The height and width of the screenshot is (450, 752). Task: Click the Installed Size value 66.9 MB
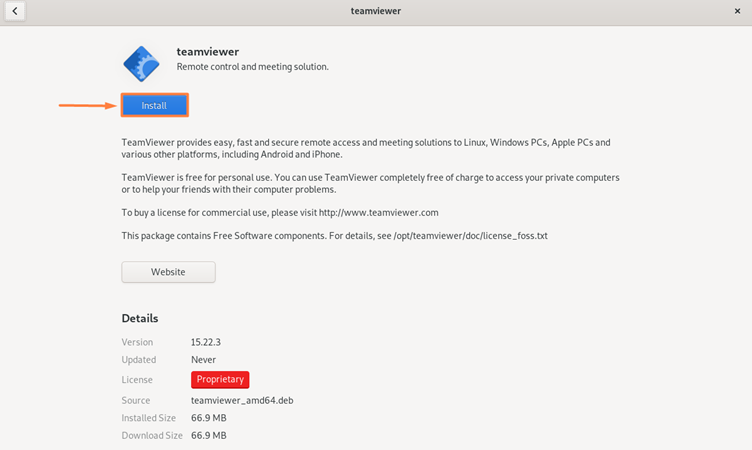point(209,418)
